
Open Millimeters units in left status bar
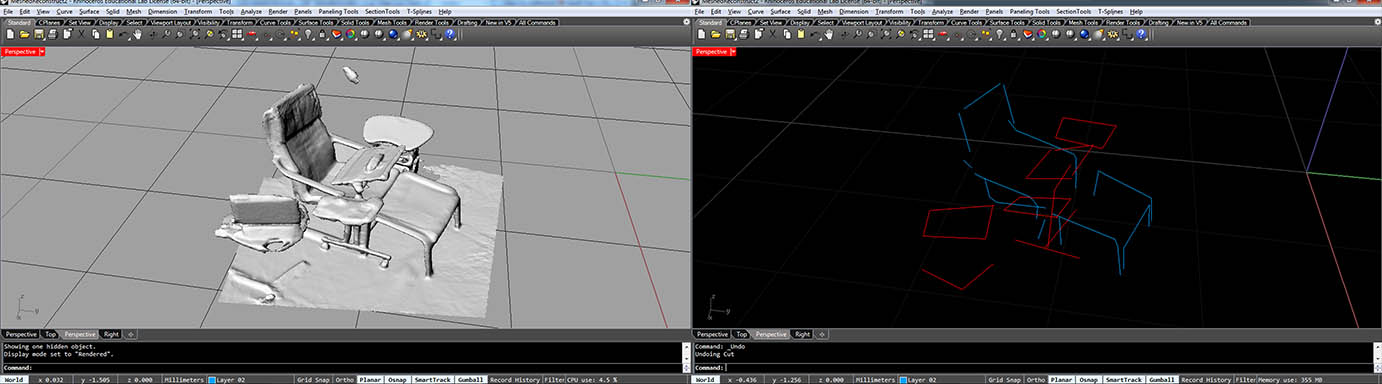pos(184,379)
